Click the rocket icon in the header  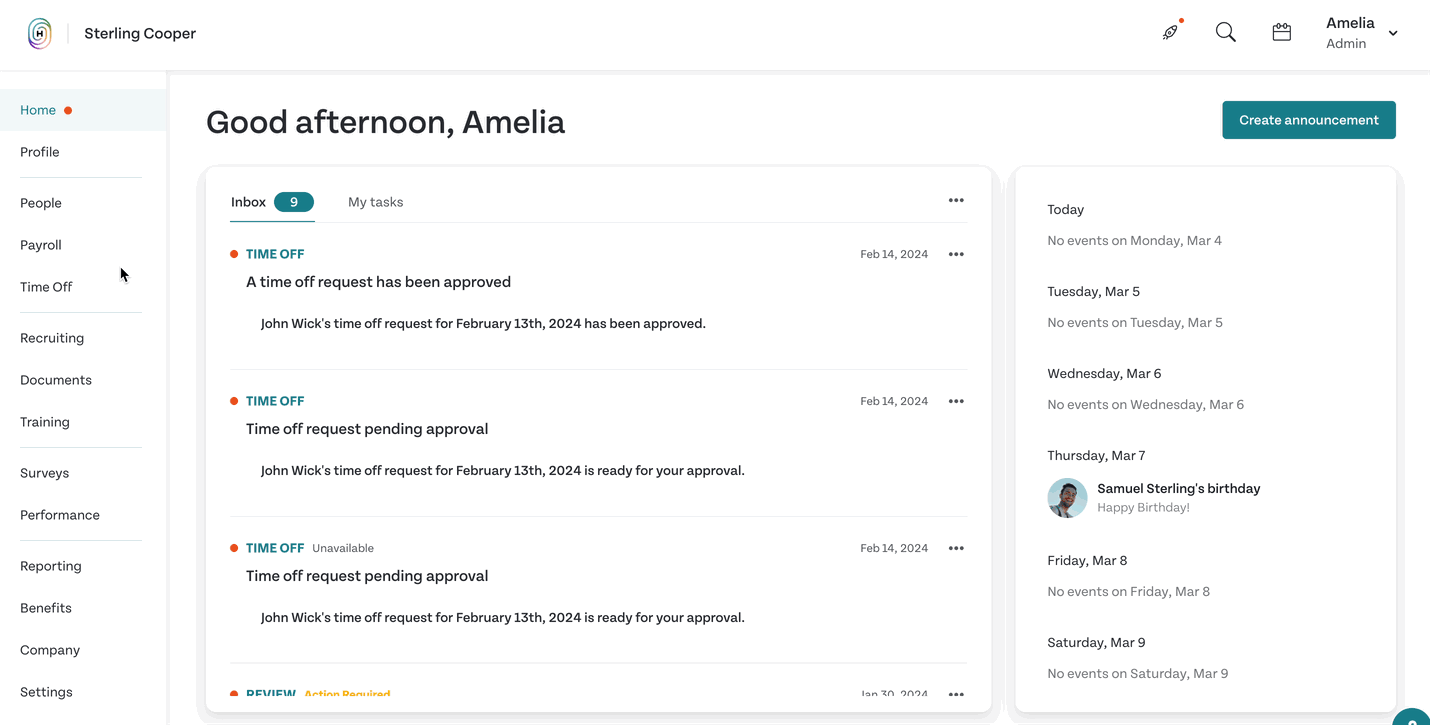[x=1170, y=33]
